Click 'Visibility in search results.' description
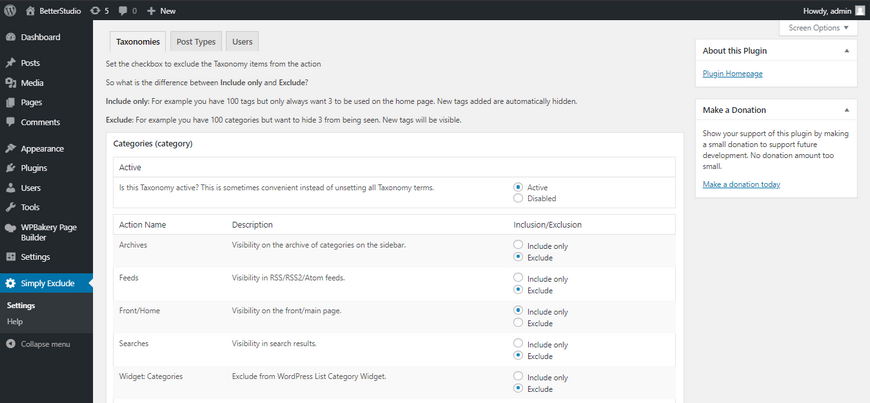The height and width of the screenshot is (403, 870). 274,343
